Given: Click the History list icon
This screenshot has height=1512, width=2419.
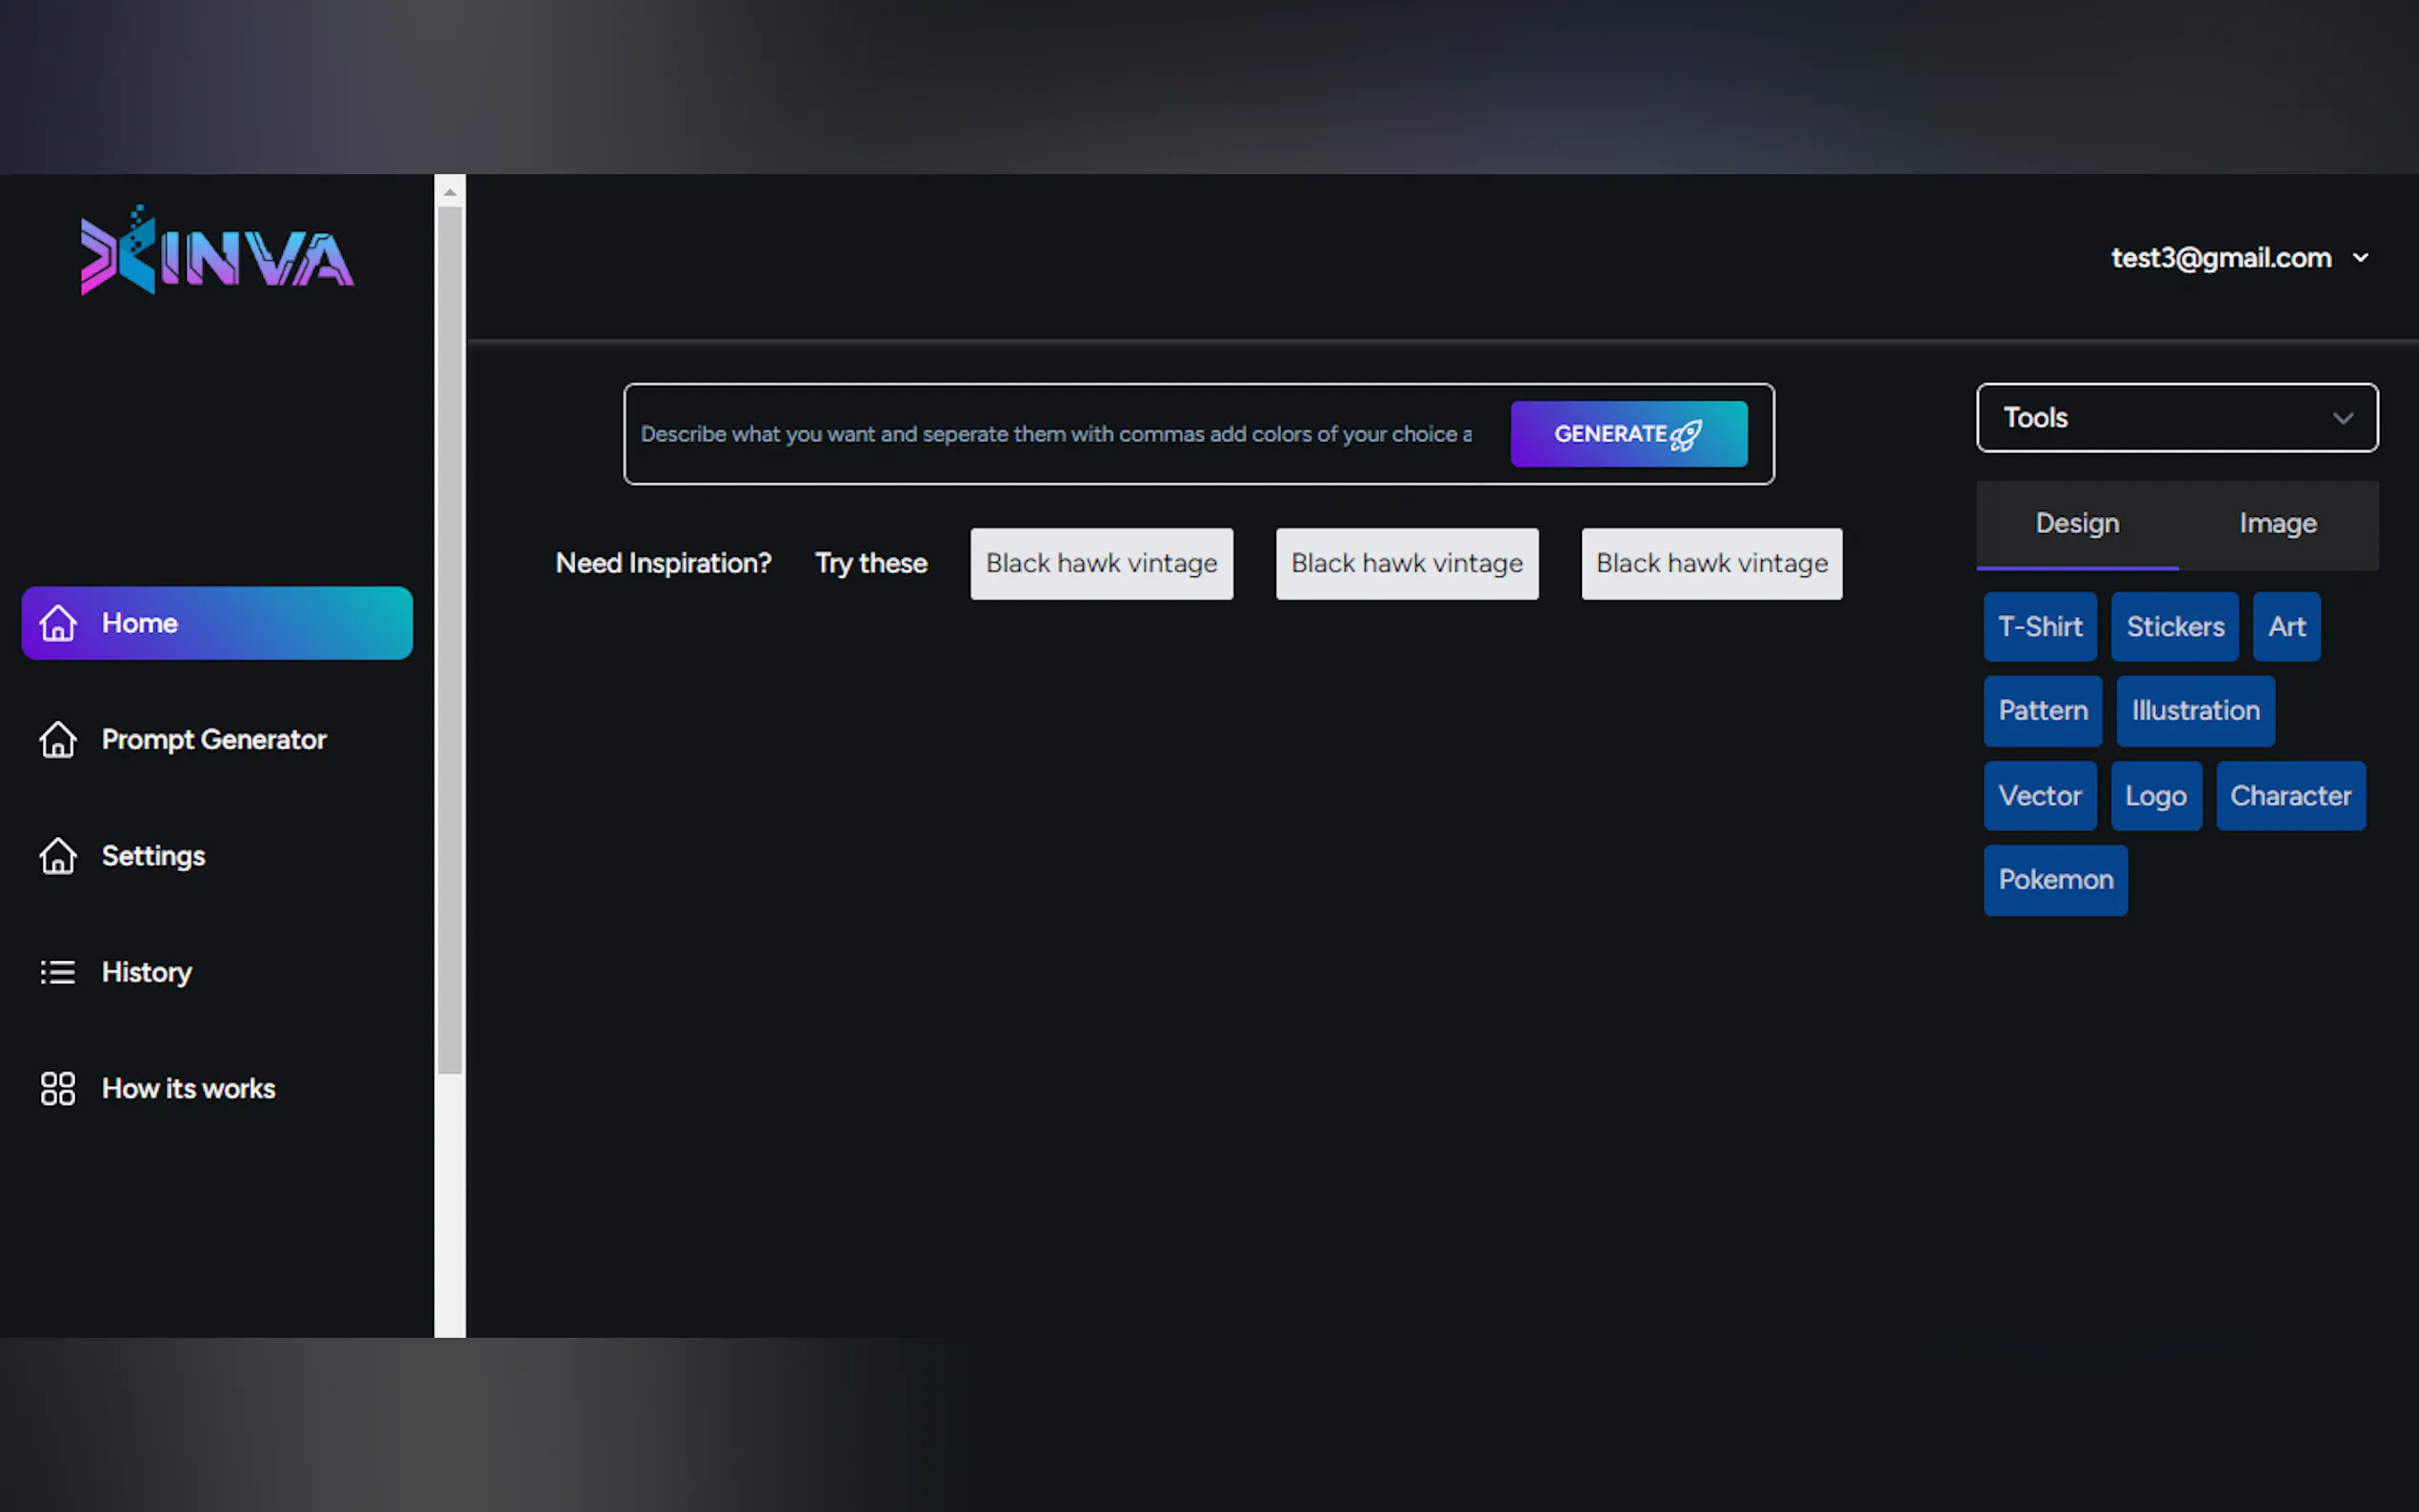Looking at the screenshot, I should [58, 972].
